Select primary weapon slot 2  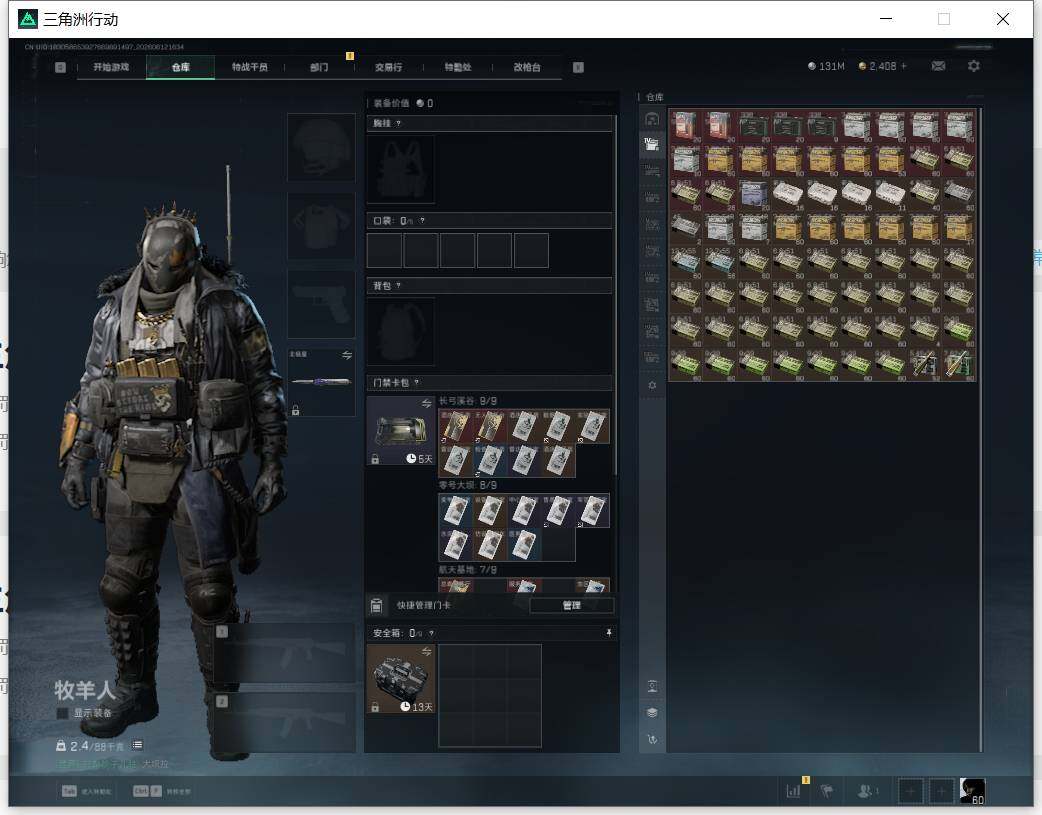tap(284, 722)
